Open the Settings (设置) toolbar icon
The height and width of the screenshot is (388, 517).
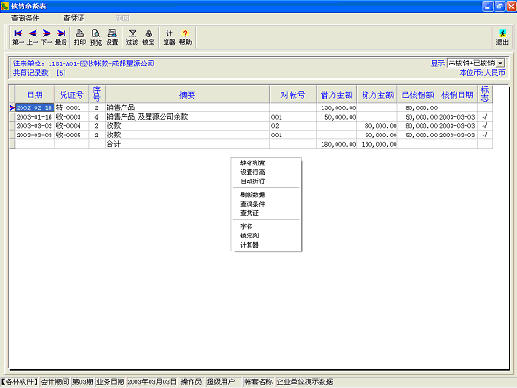coord(112,37)
